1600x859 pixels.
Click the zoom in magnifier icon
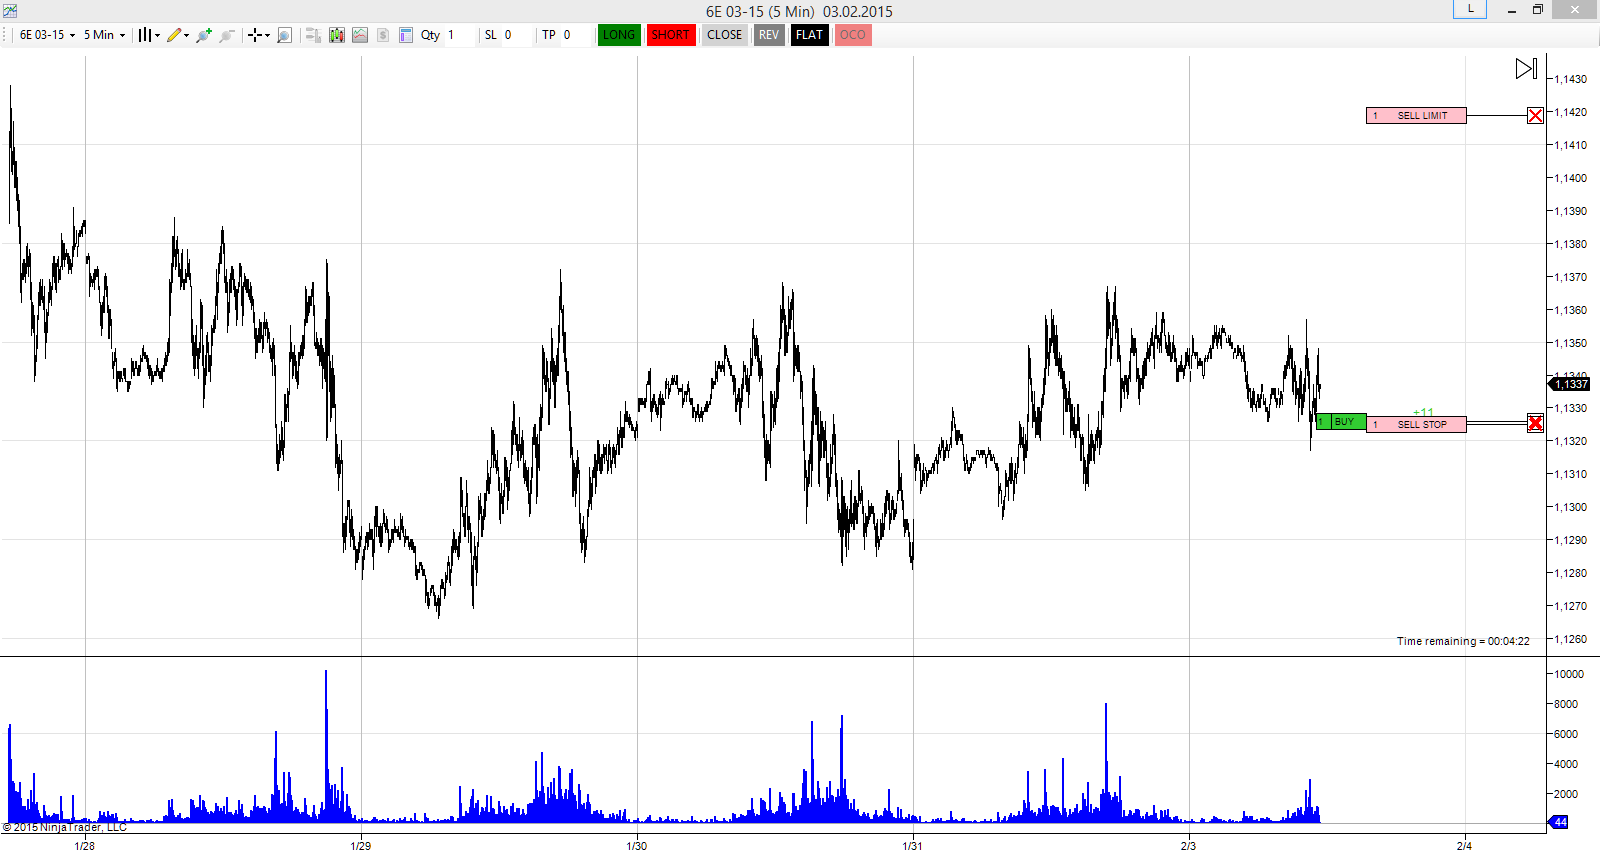tap(204, 35)
